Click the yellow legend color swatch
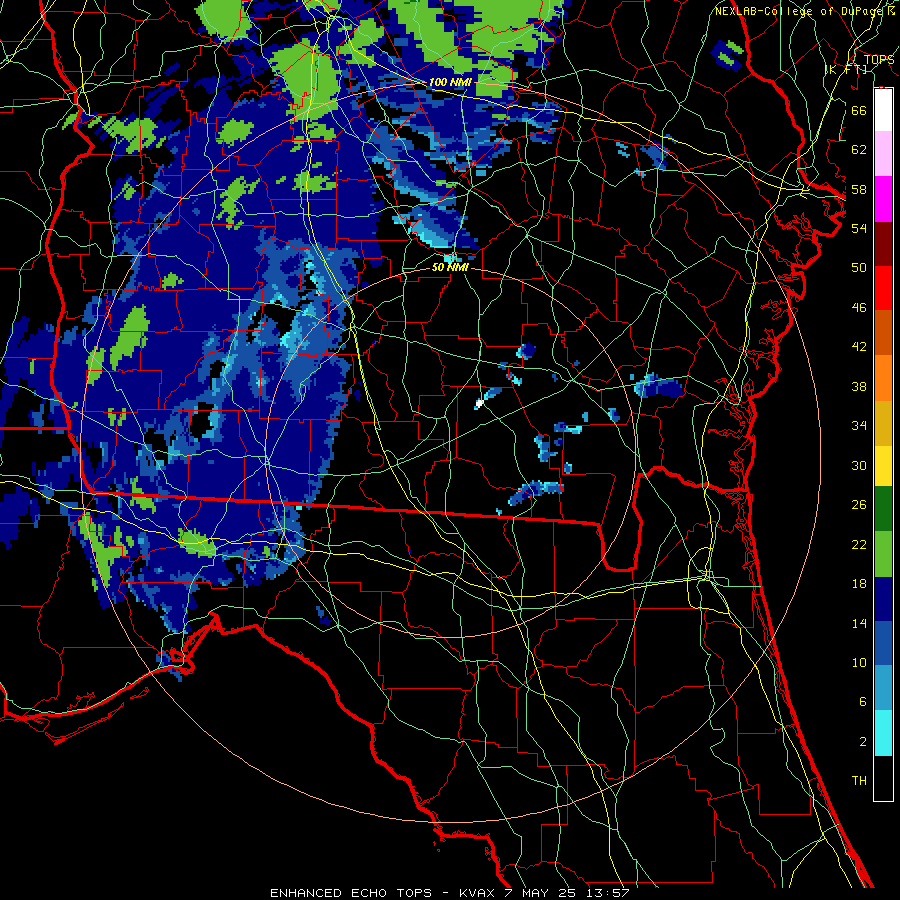Viewport: 900px width, 900px height. 883,465
